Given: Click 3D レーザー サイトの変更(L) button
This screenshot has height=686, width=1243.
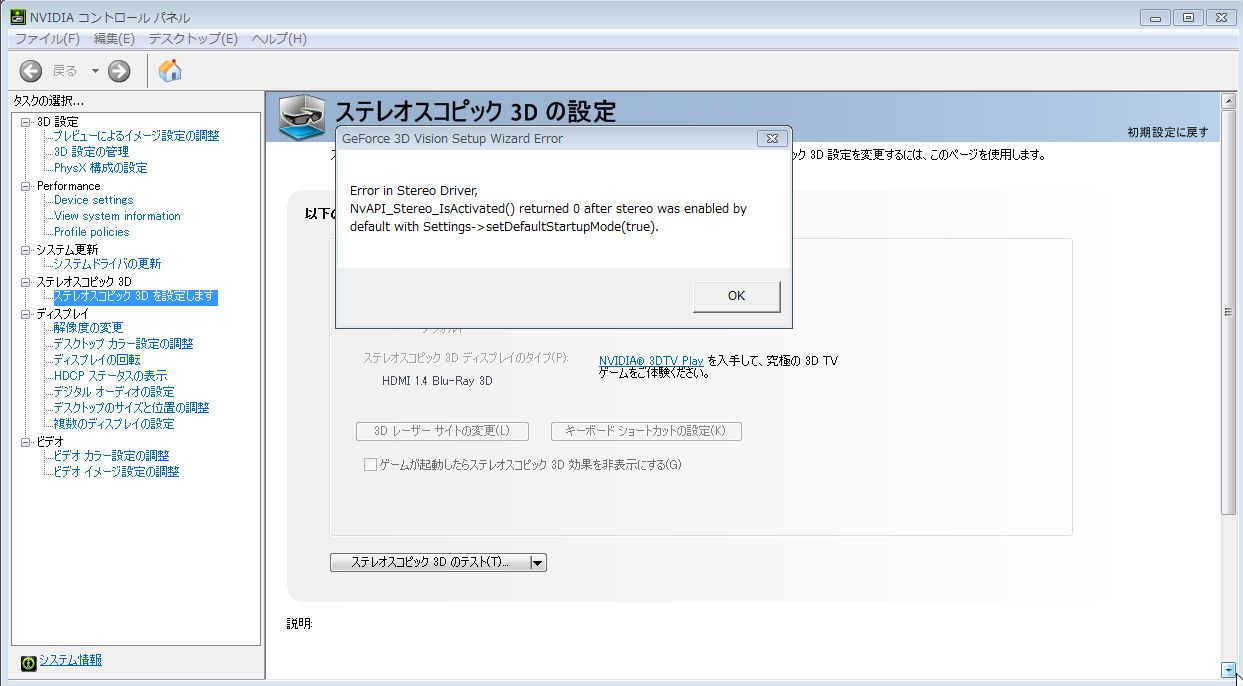Looking at the screenshot, I should pyautogui.click(x=441, y=431).
